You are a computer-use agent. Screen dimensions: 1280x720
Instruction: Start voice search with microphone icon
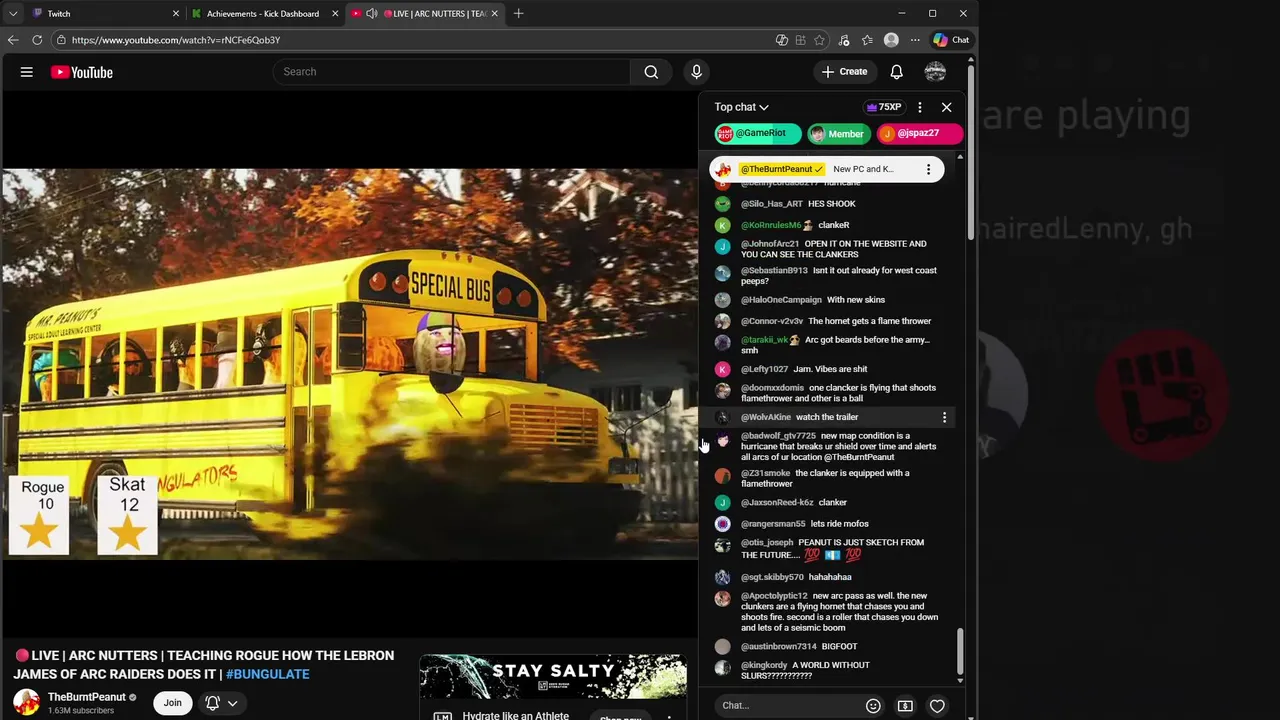697,72
